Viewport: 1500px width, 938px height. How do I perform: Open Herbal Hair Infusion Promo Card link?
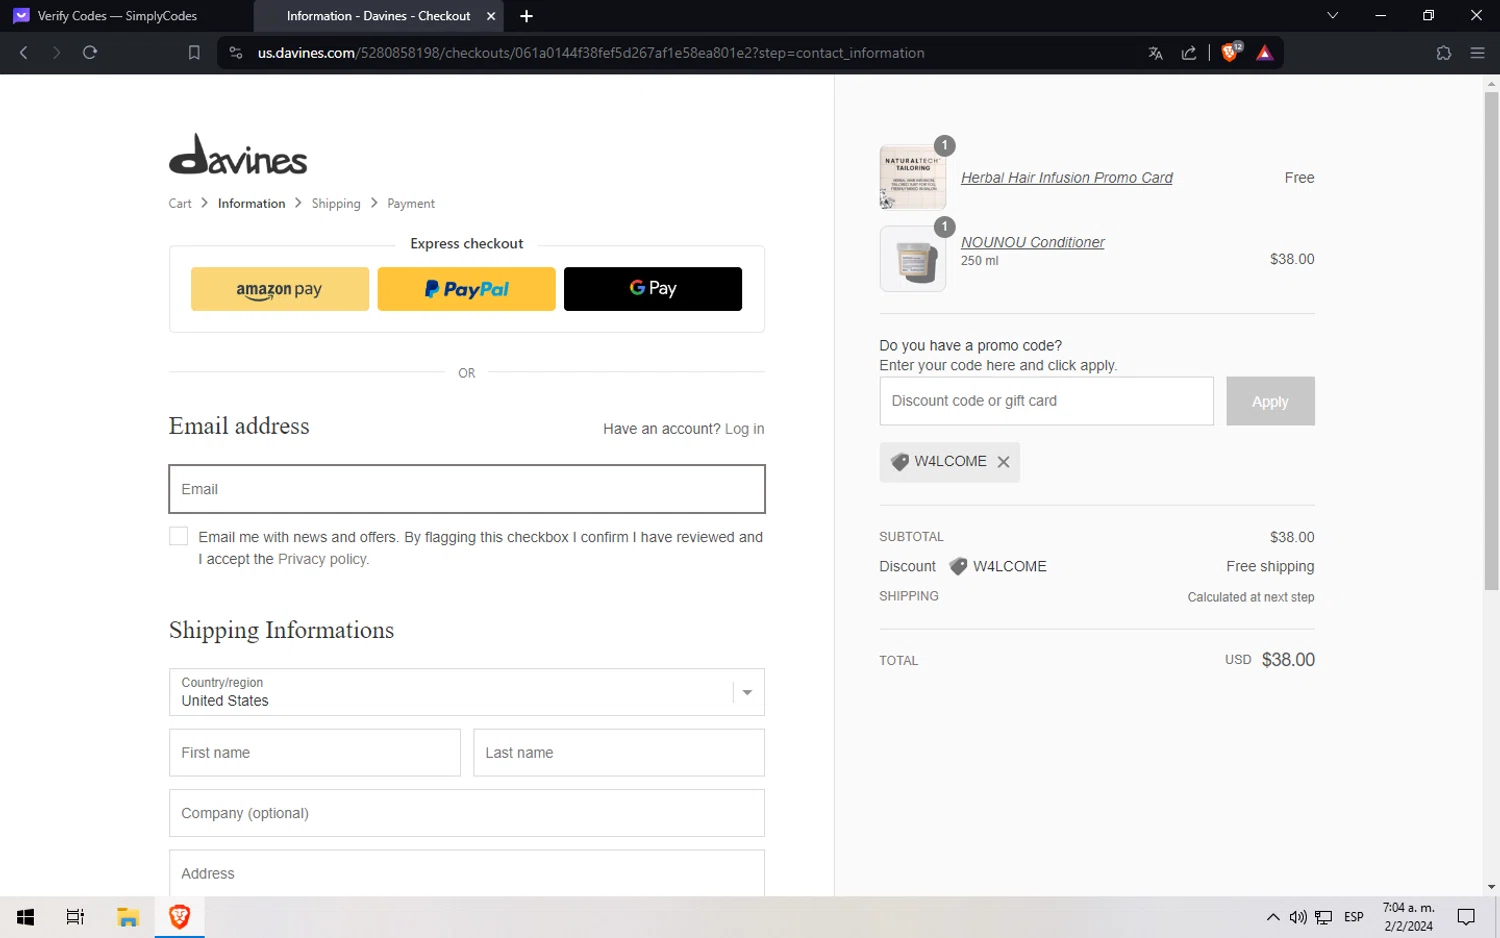coord(1067,178)
